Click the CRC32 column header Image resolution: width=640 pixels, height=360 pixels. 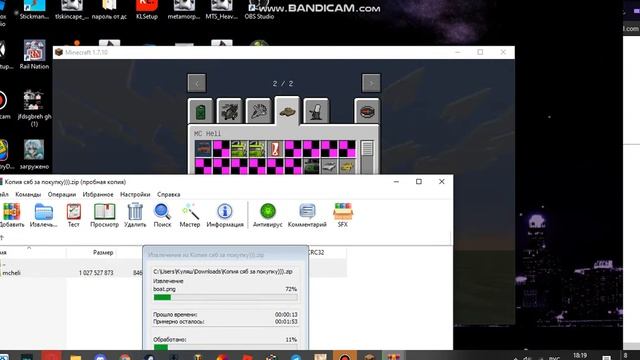click(x=316, y=253)
